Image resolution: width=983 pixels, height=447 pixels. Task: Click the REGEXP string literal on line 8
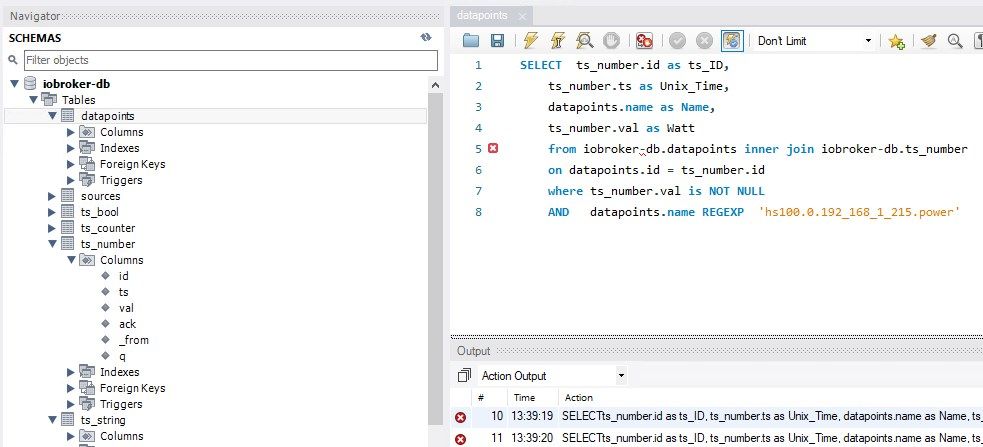(x=859, y=212)
